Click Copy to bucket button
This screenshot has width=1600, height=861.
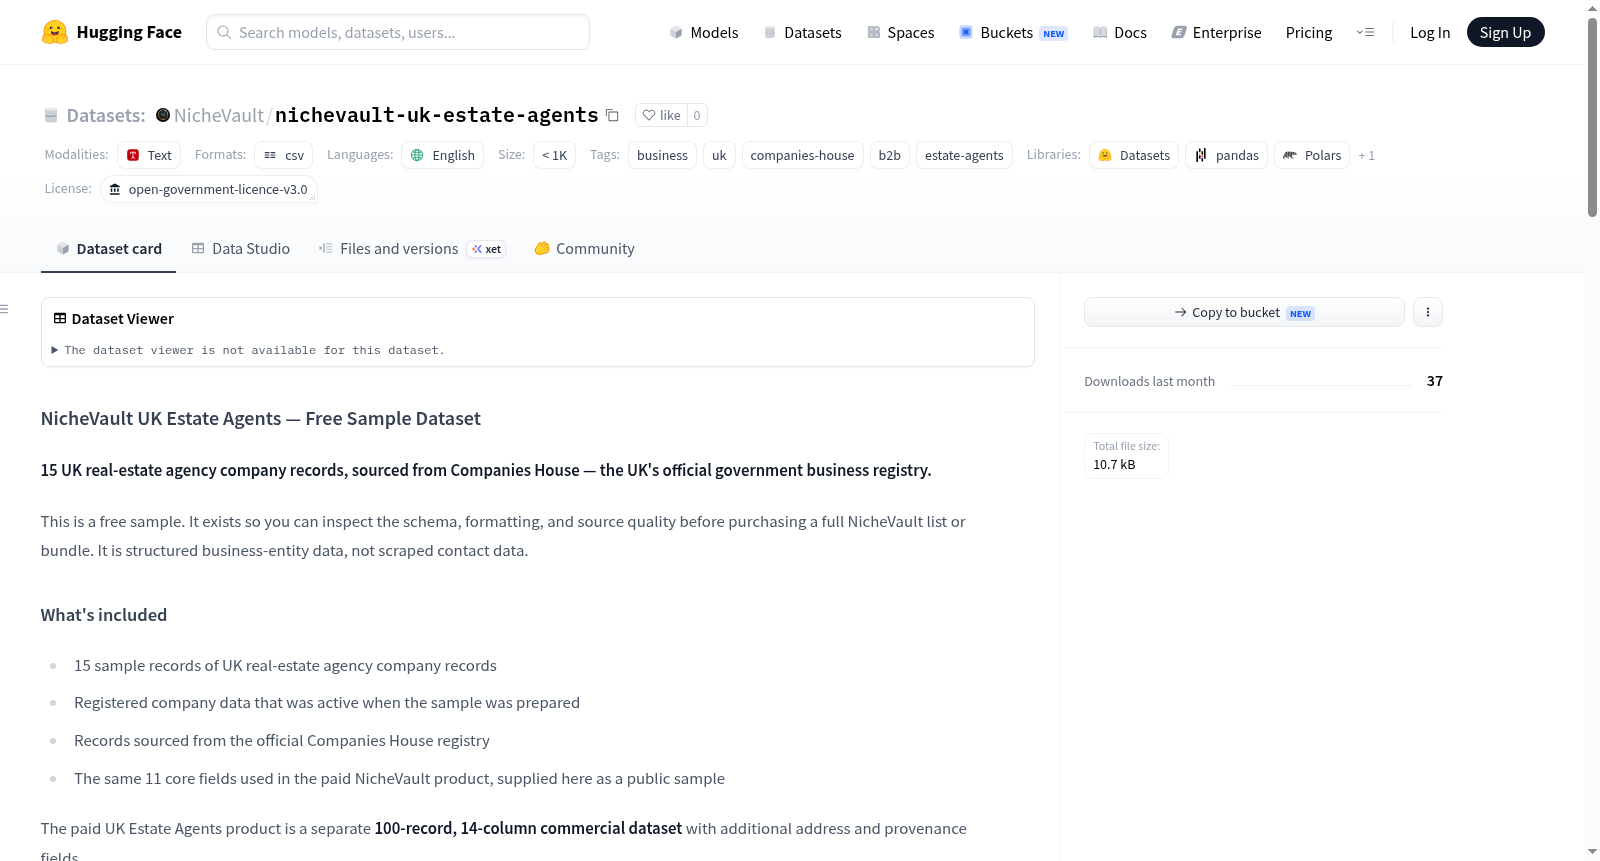tap(1244, 312)
